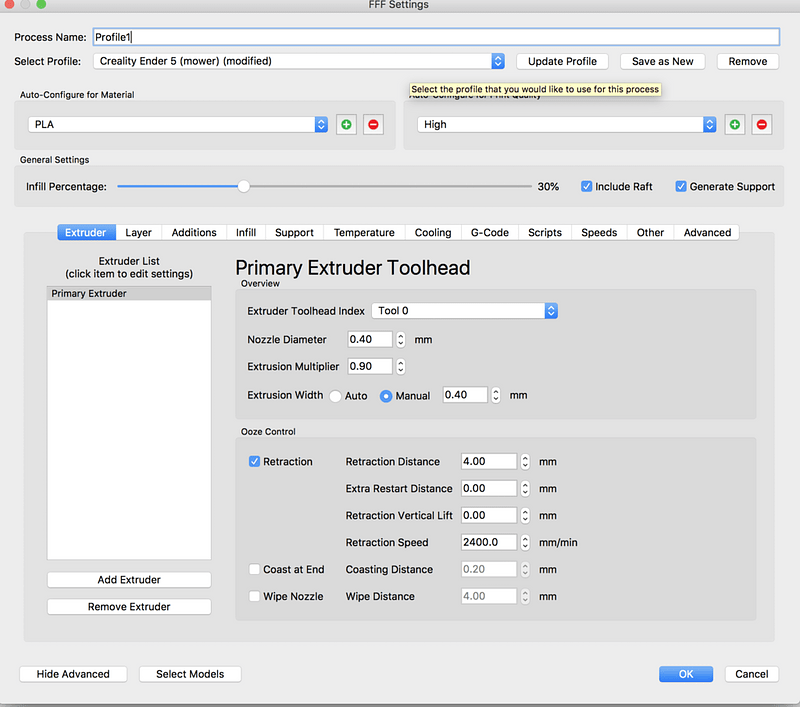Click the Update Profile button
Screen dimensions: 800x707
point(562,61)
